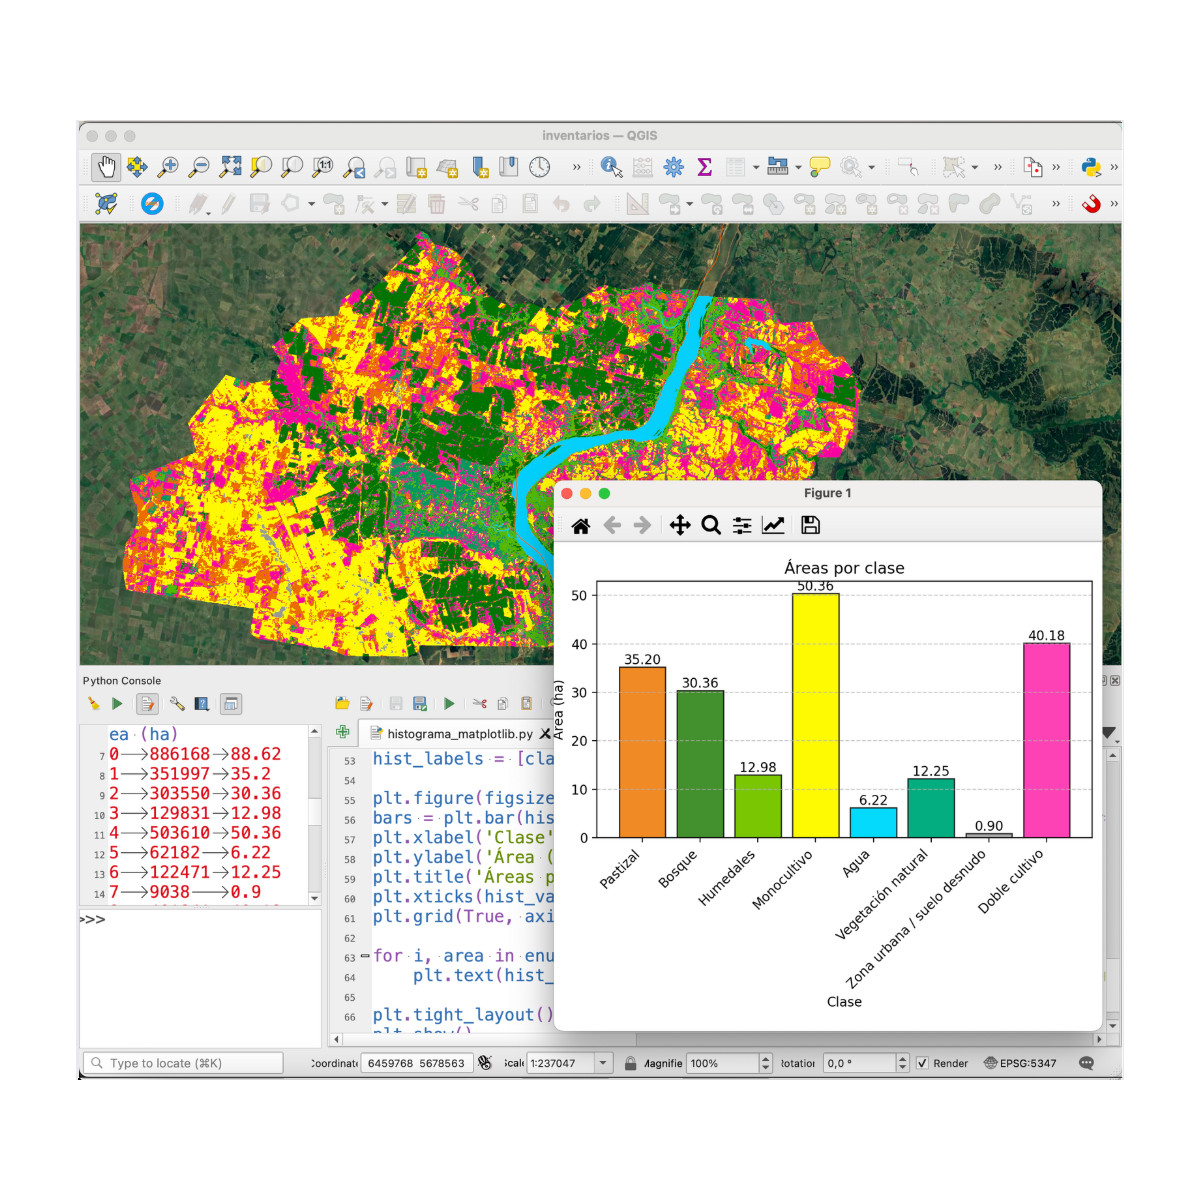The image size is (1200, 1200).
Task: Open Python console options wrench icon
Action: point(177,704)
